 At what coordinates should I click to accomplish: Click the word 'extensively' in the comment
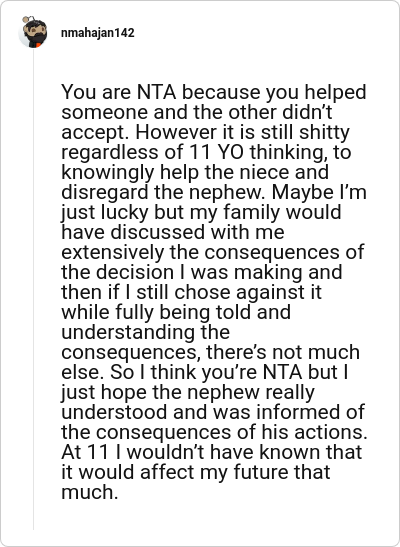[113, 253]
